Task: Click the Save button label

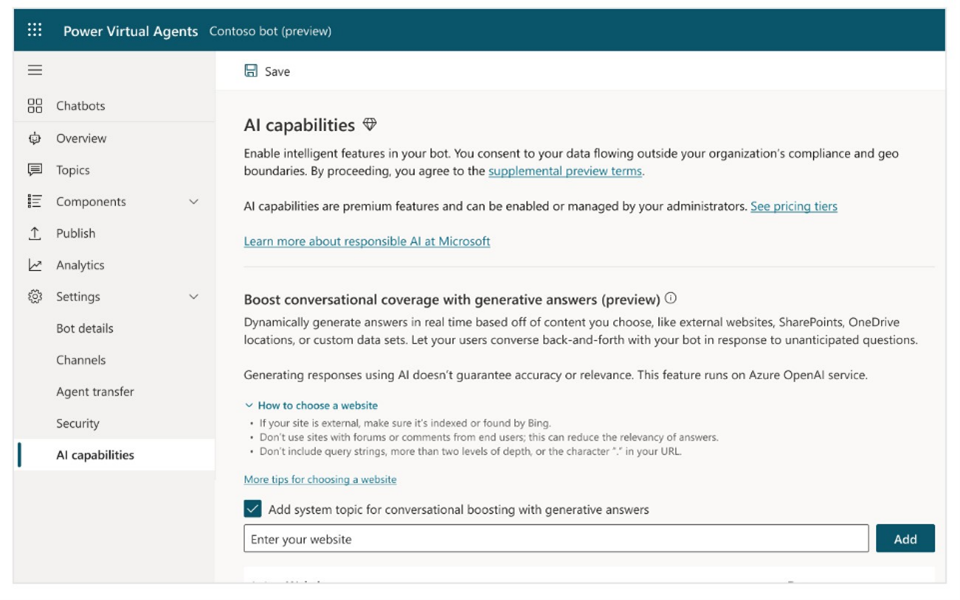Action: [277, 72]
